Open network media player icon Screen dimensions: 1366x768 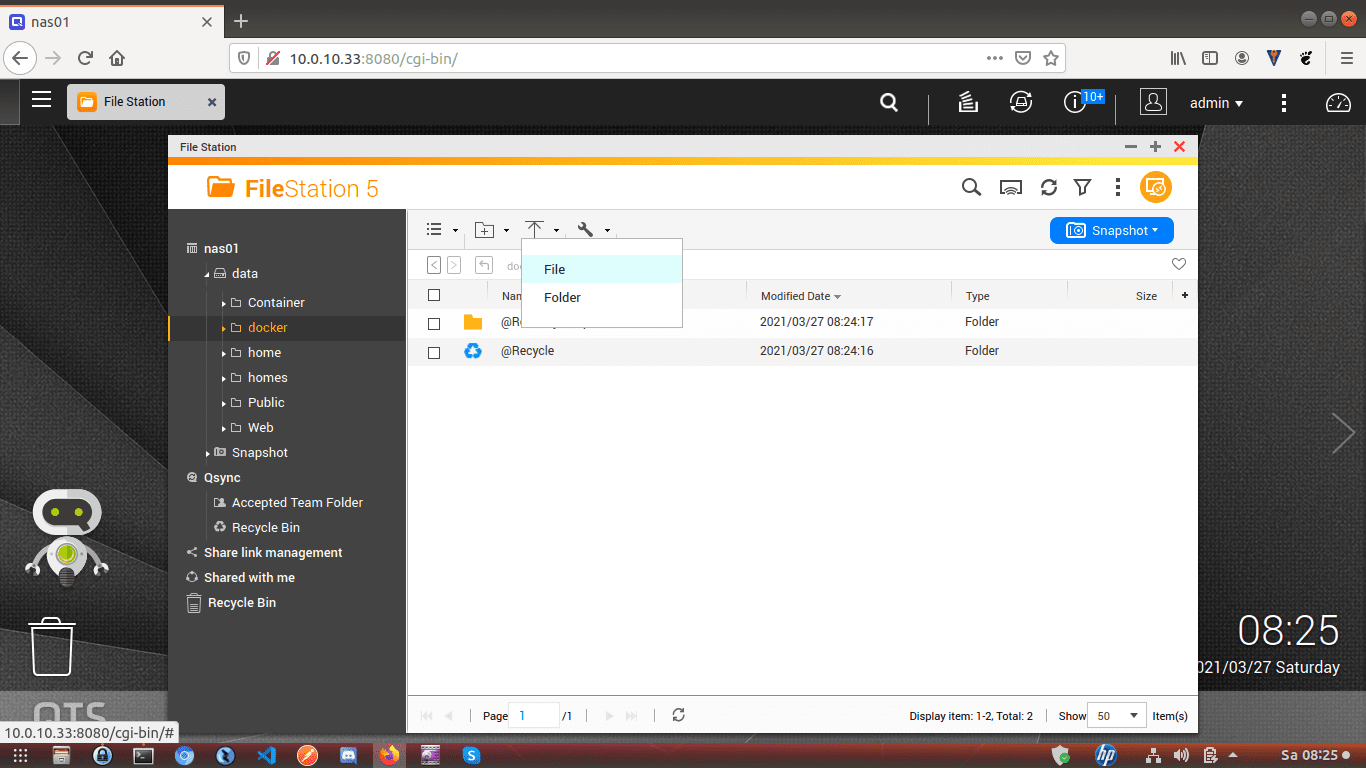[x=1011, y=187]
